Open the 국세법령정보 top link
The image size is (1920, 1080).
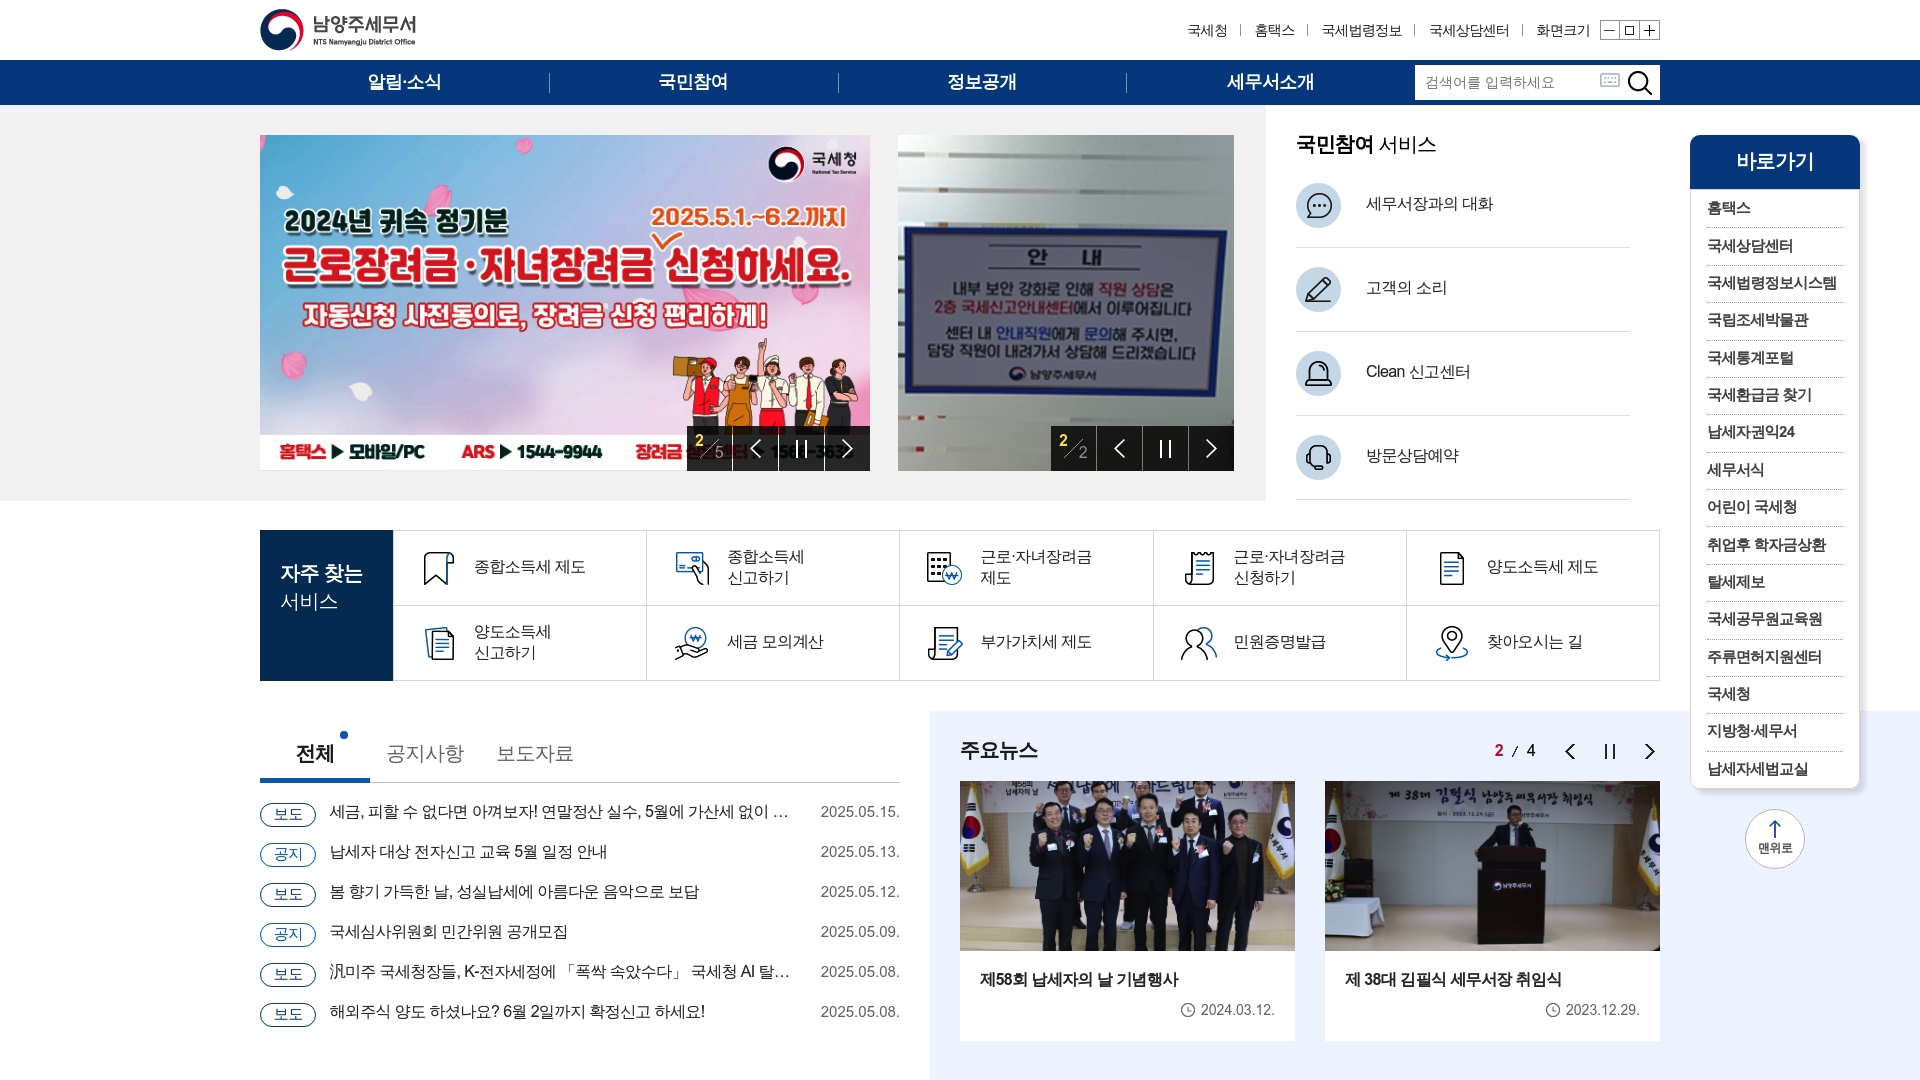coord(1361,30)
